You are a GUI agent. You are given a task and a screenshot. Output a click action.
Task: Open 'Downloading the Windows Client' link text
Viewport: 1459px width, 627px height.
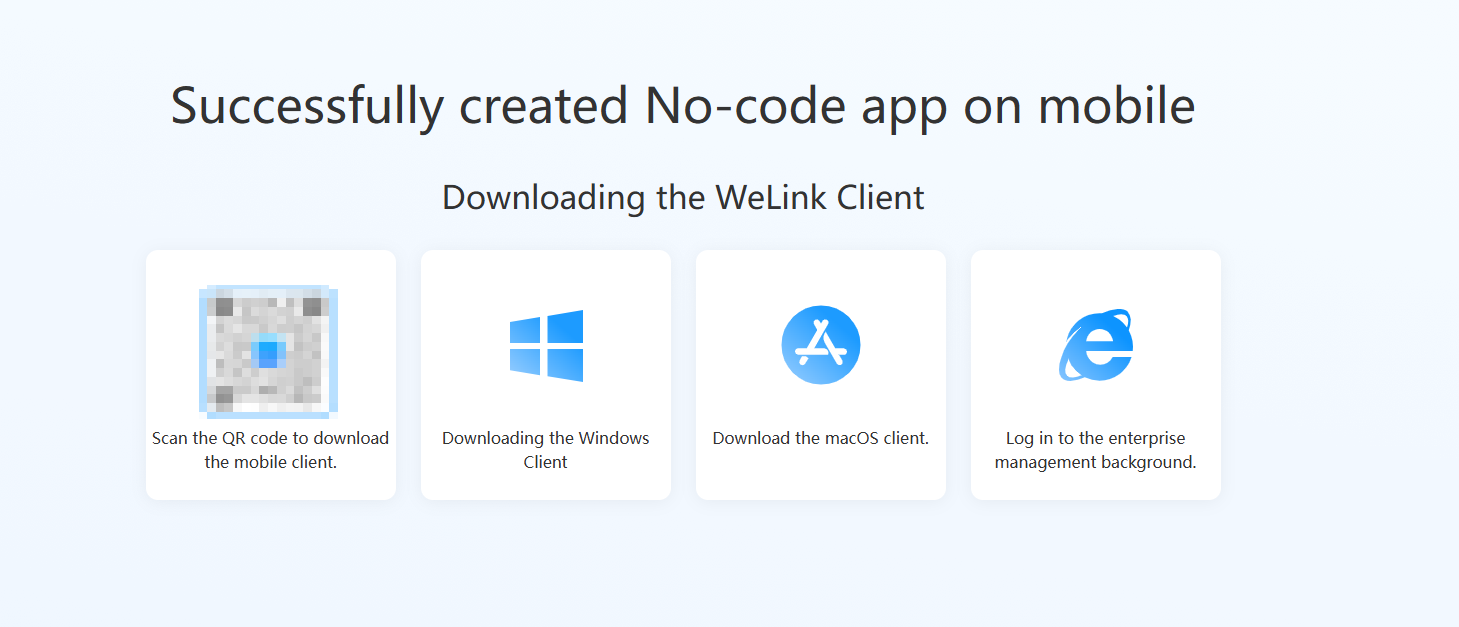[x=546, y=450]
